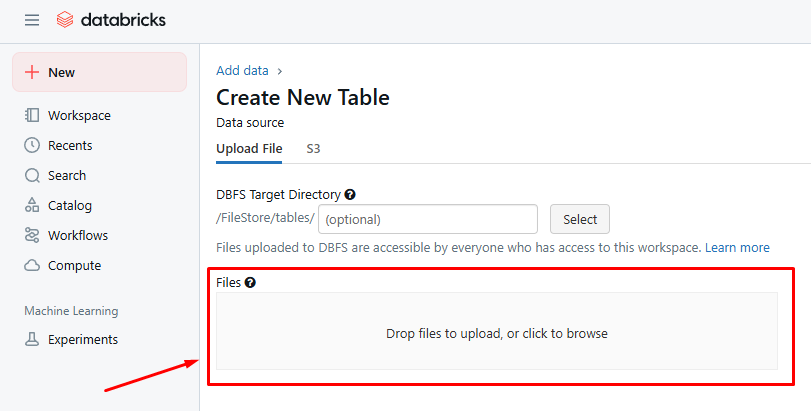
Task: Navigate to Catalog
Action: 70,206
